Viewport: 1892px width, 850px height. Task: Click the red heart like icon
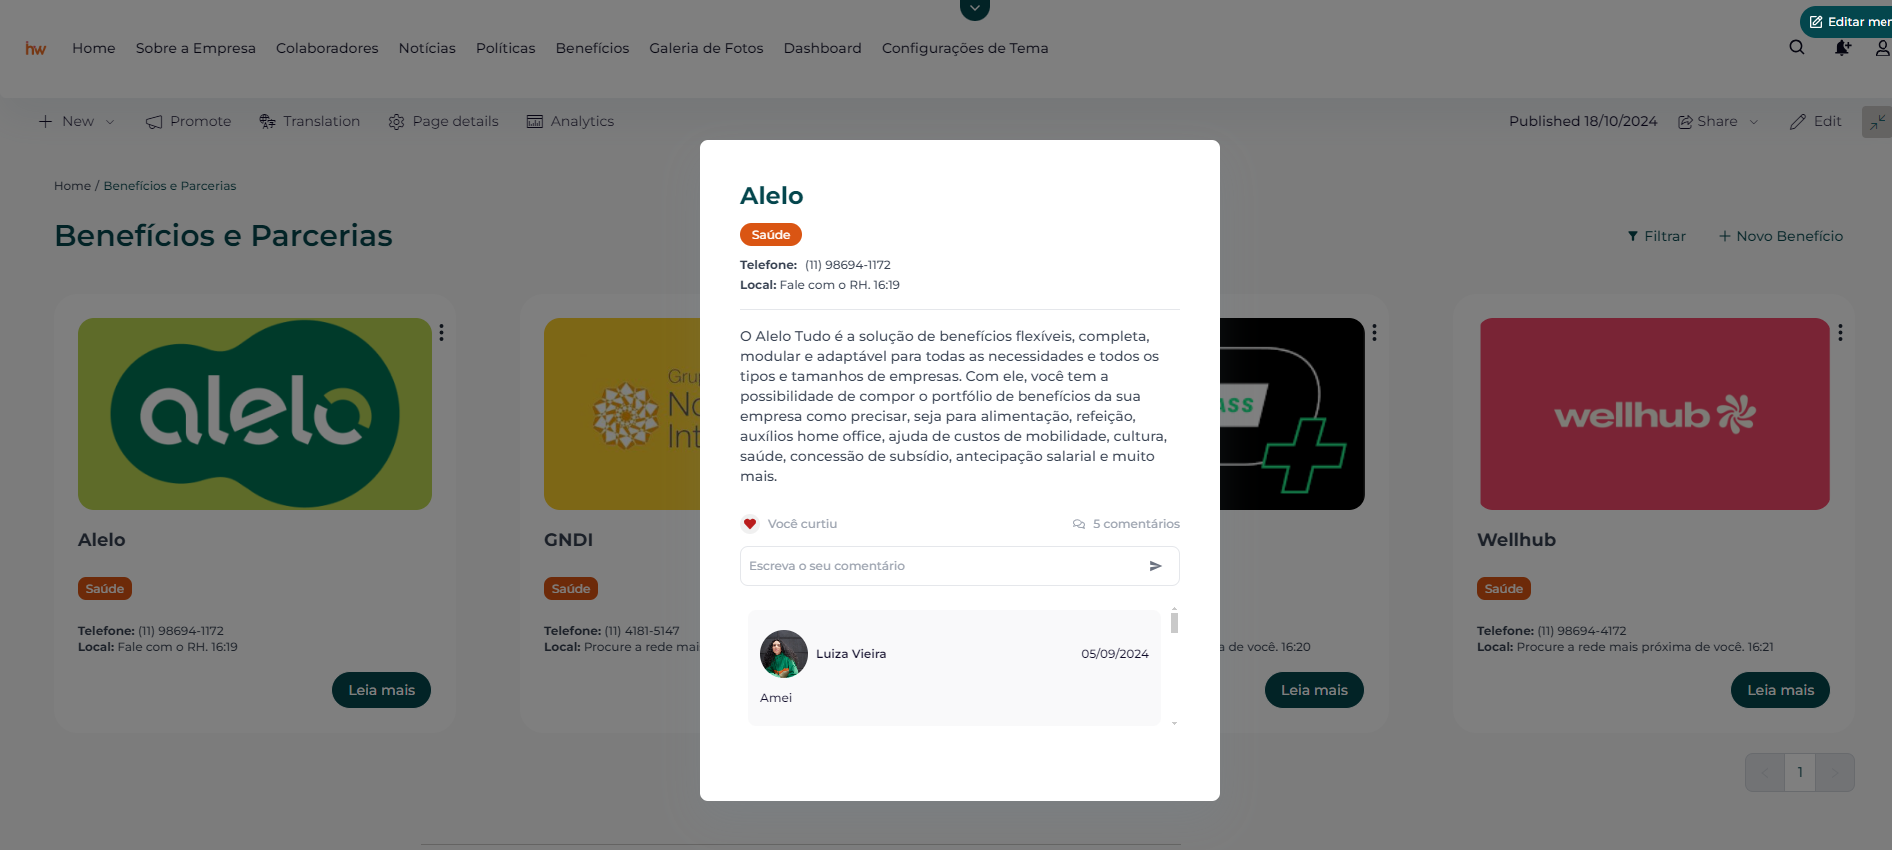point(750,524)
